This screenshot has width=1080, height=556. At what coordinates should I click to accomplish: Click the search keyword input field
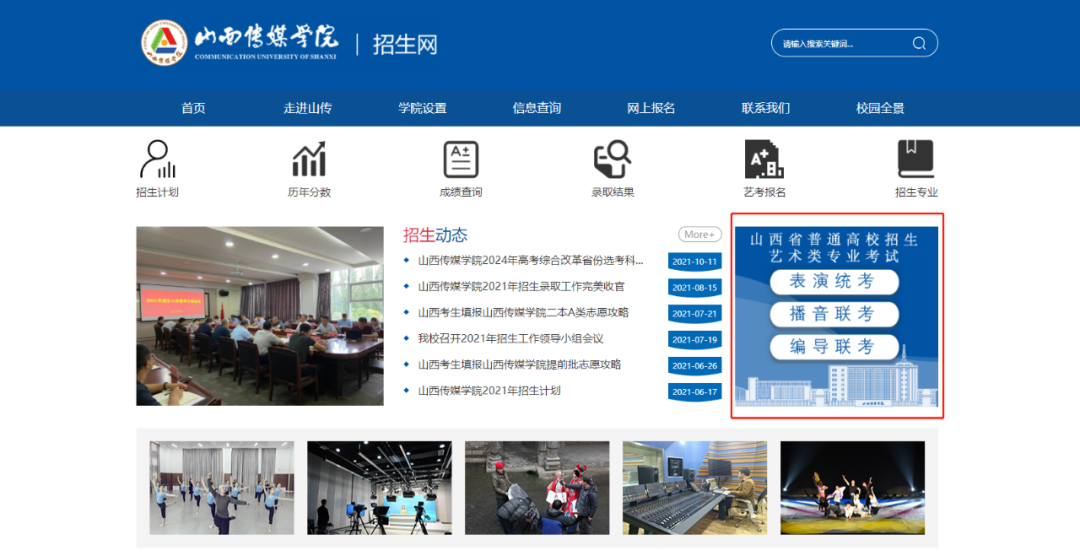tap(840, 44)
